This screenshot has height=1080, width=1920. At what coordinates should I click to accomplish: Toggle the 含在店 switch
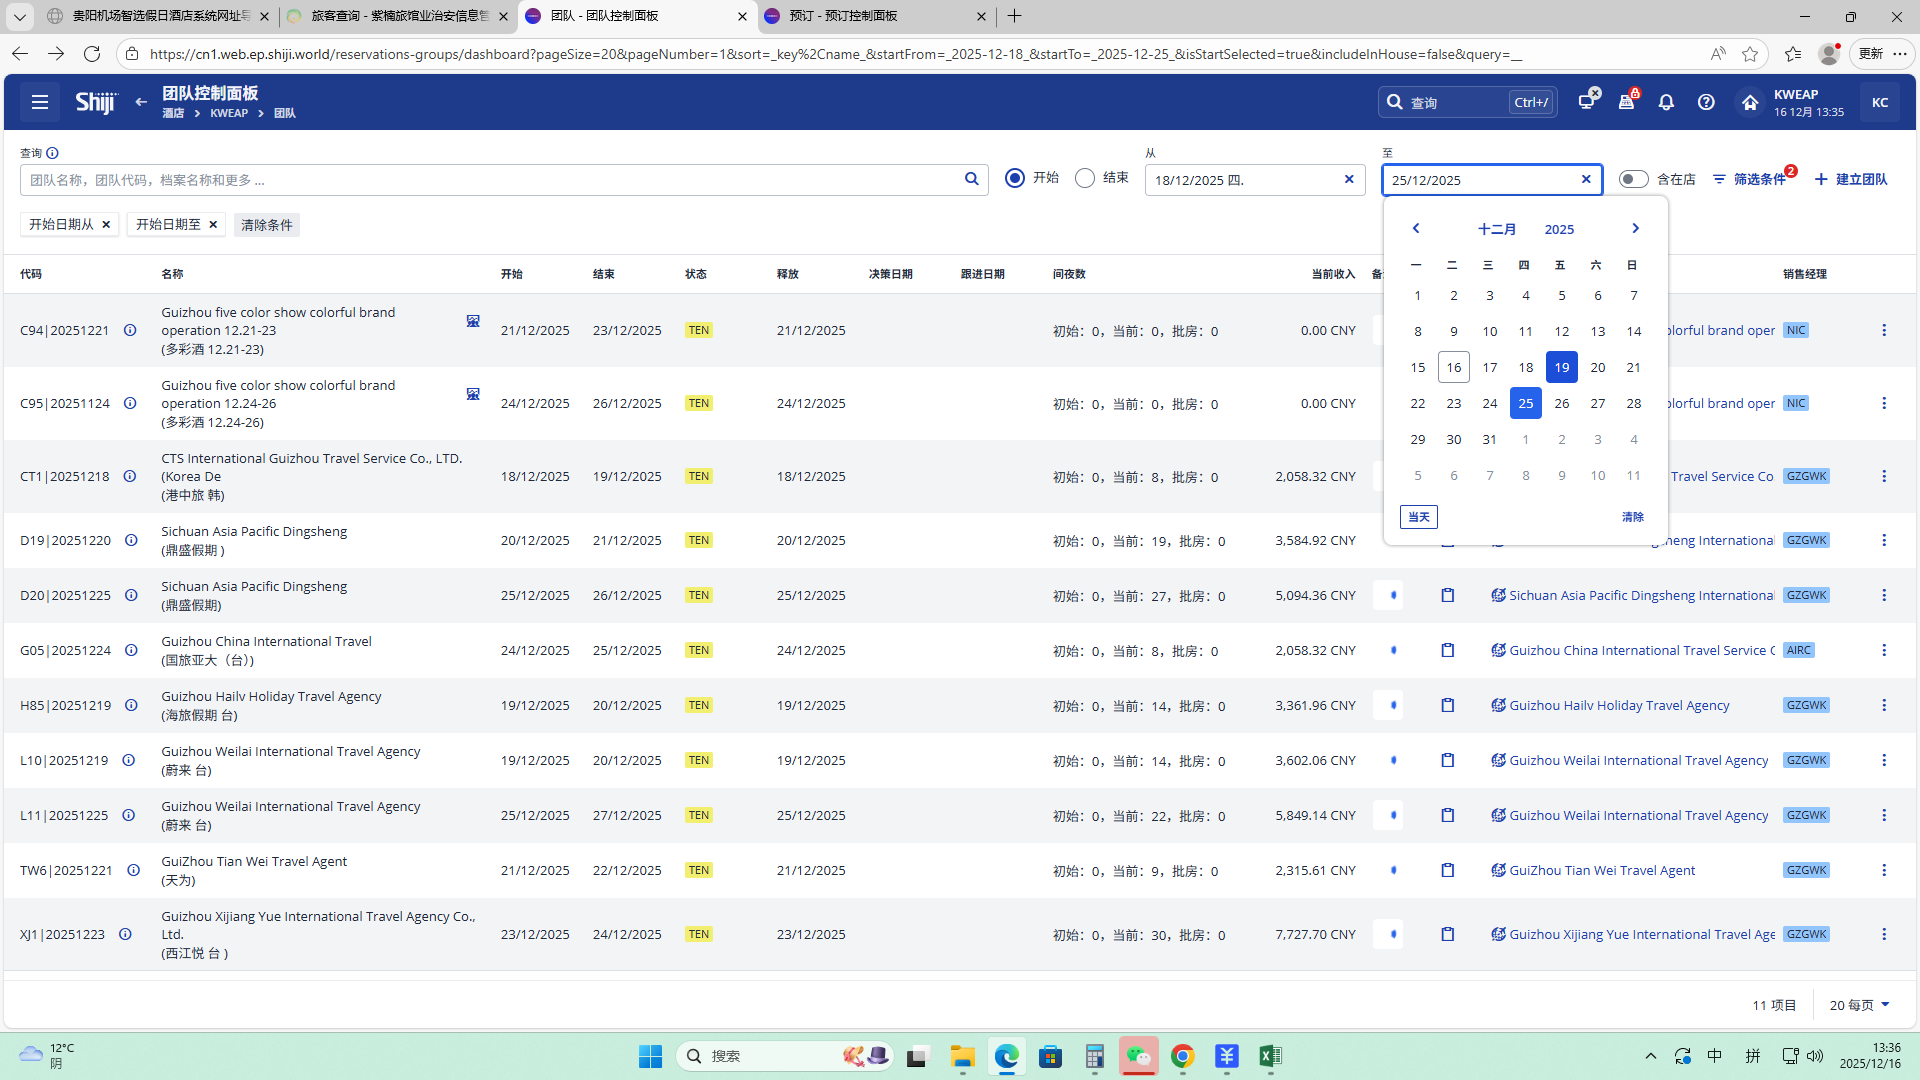(x=1633, y=179)
